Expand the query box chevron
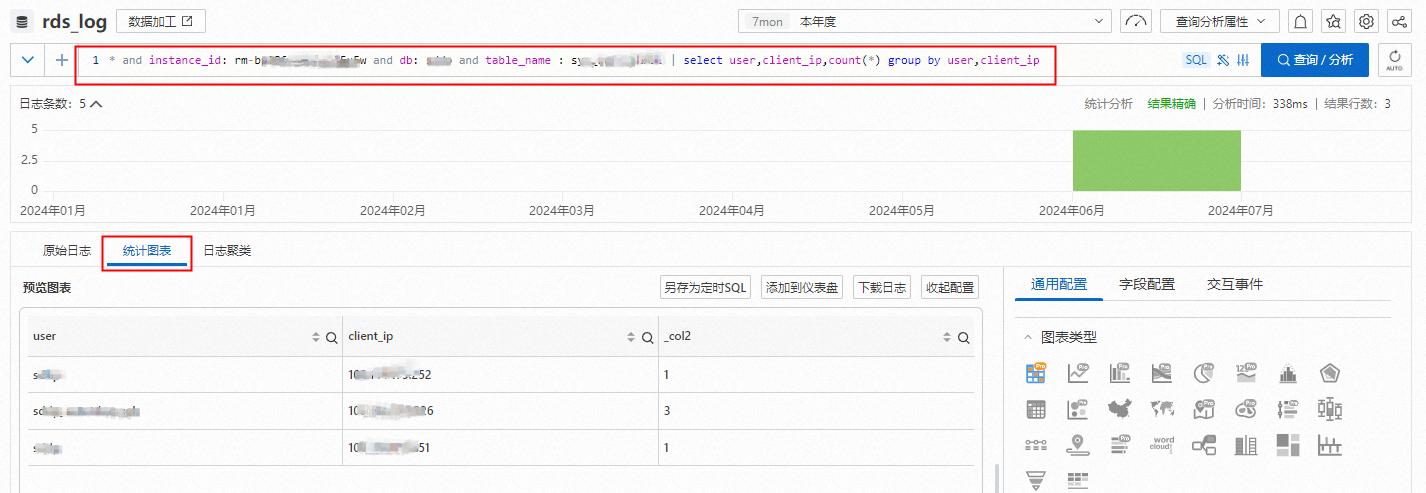The image size is (1426, 493). [x=27, y=60]
